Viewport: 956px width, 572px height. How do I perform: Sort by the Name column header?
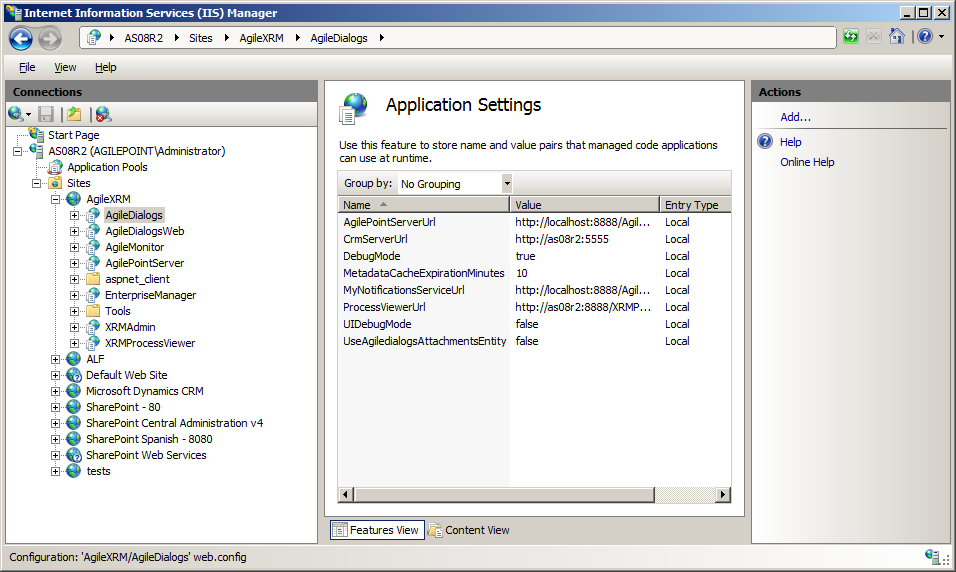pyautogui.click(x=424, y=205)
